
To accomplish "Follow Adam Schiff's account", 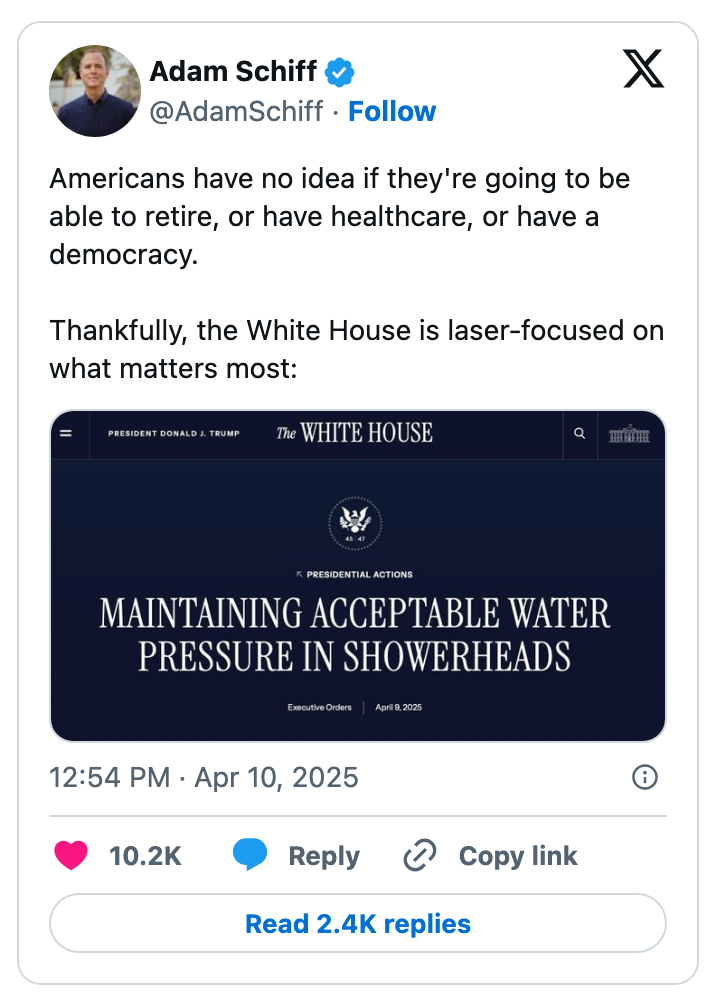I will pyautogui.click(x=392, y=111).
